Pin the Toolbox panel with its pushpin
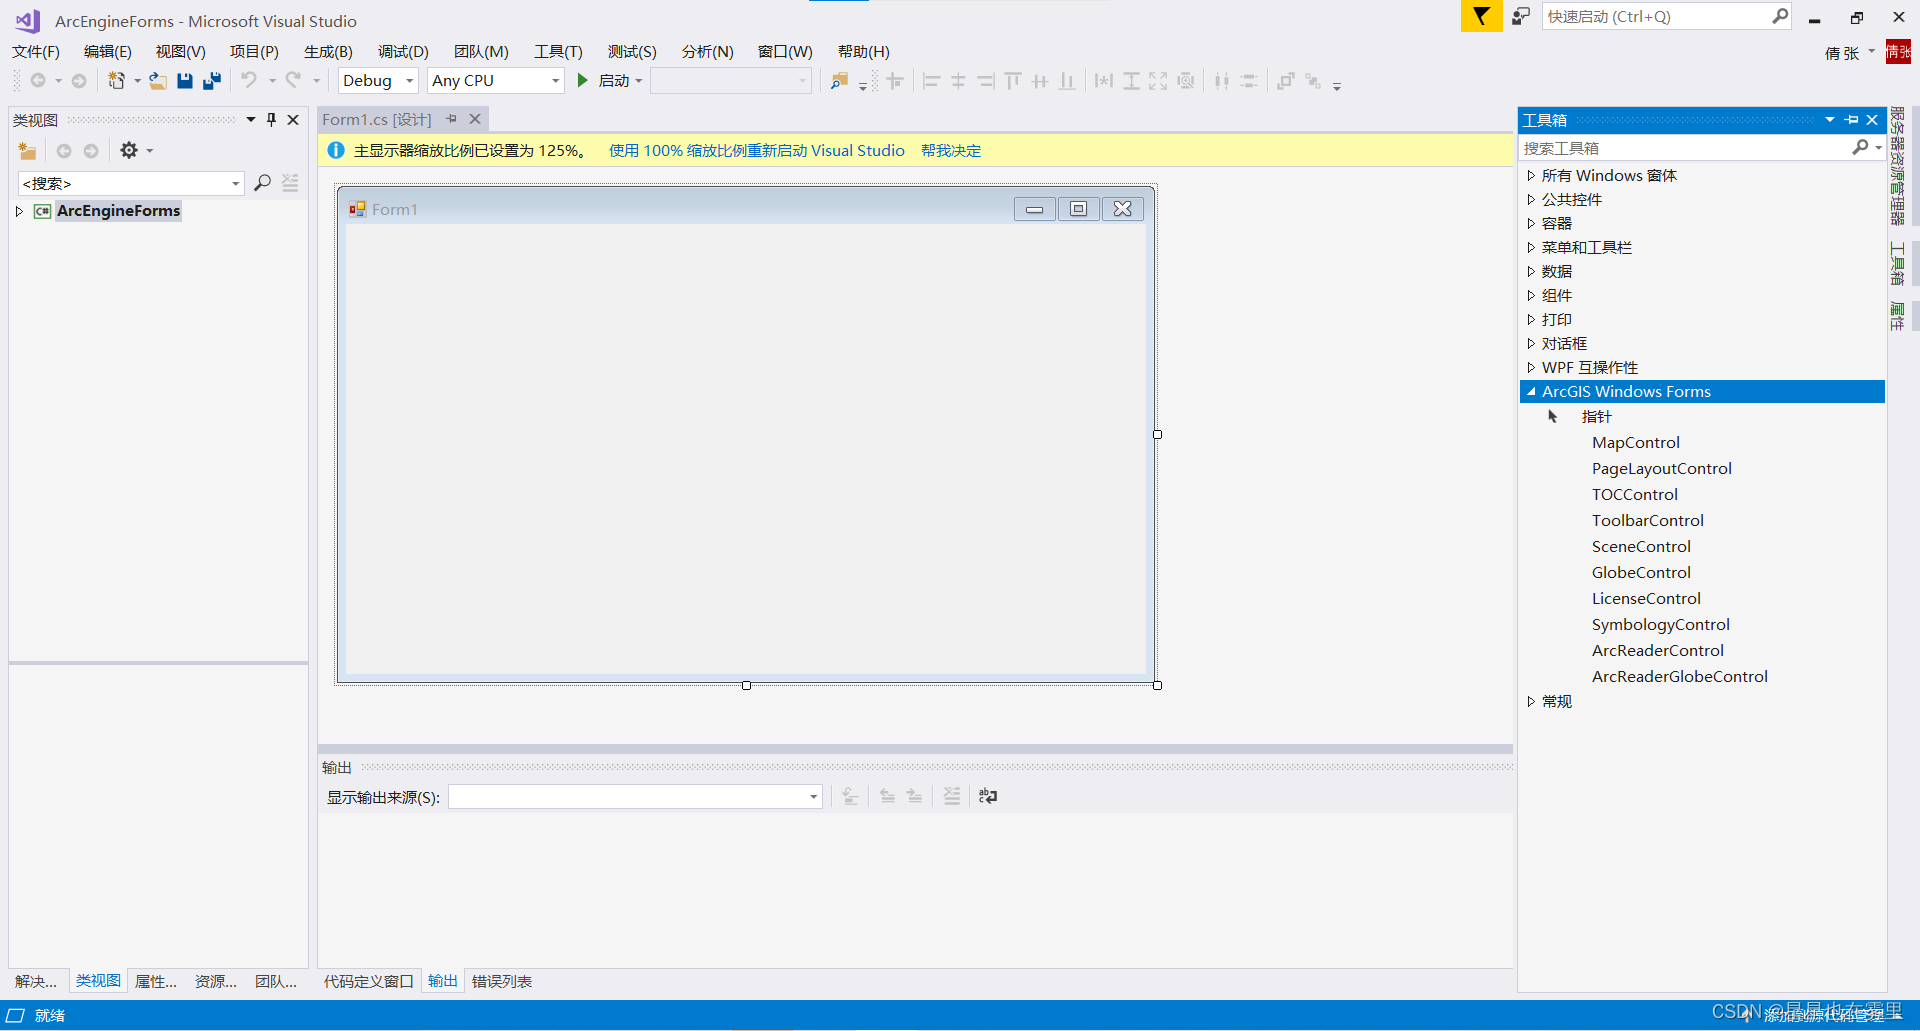Screen dimensions: 1920x1031 pos(1852,119)
